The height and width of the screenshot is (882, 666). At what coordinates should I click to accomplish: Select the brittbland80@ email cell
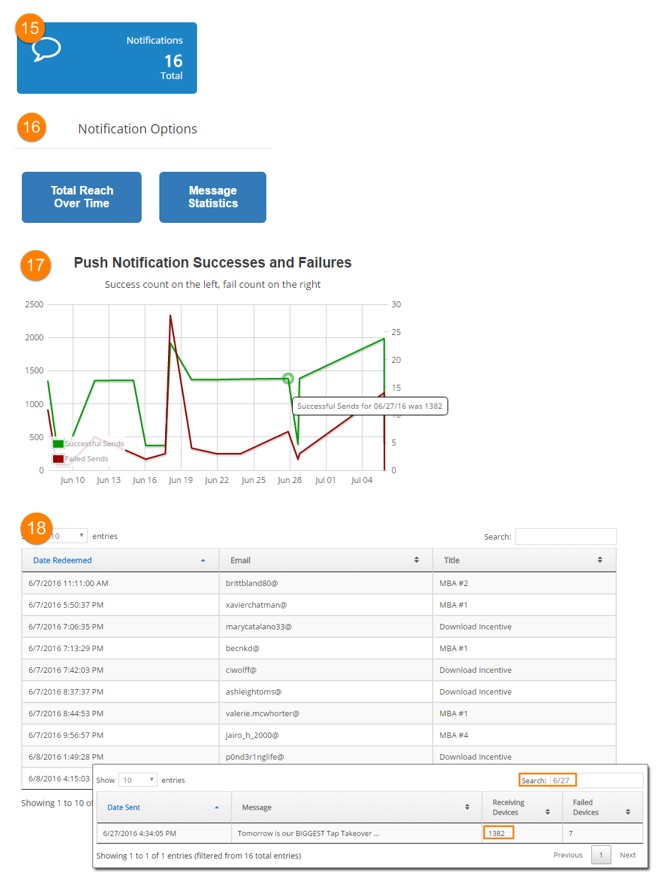[326, 583]
